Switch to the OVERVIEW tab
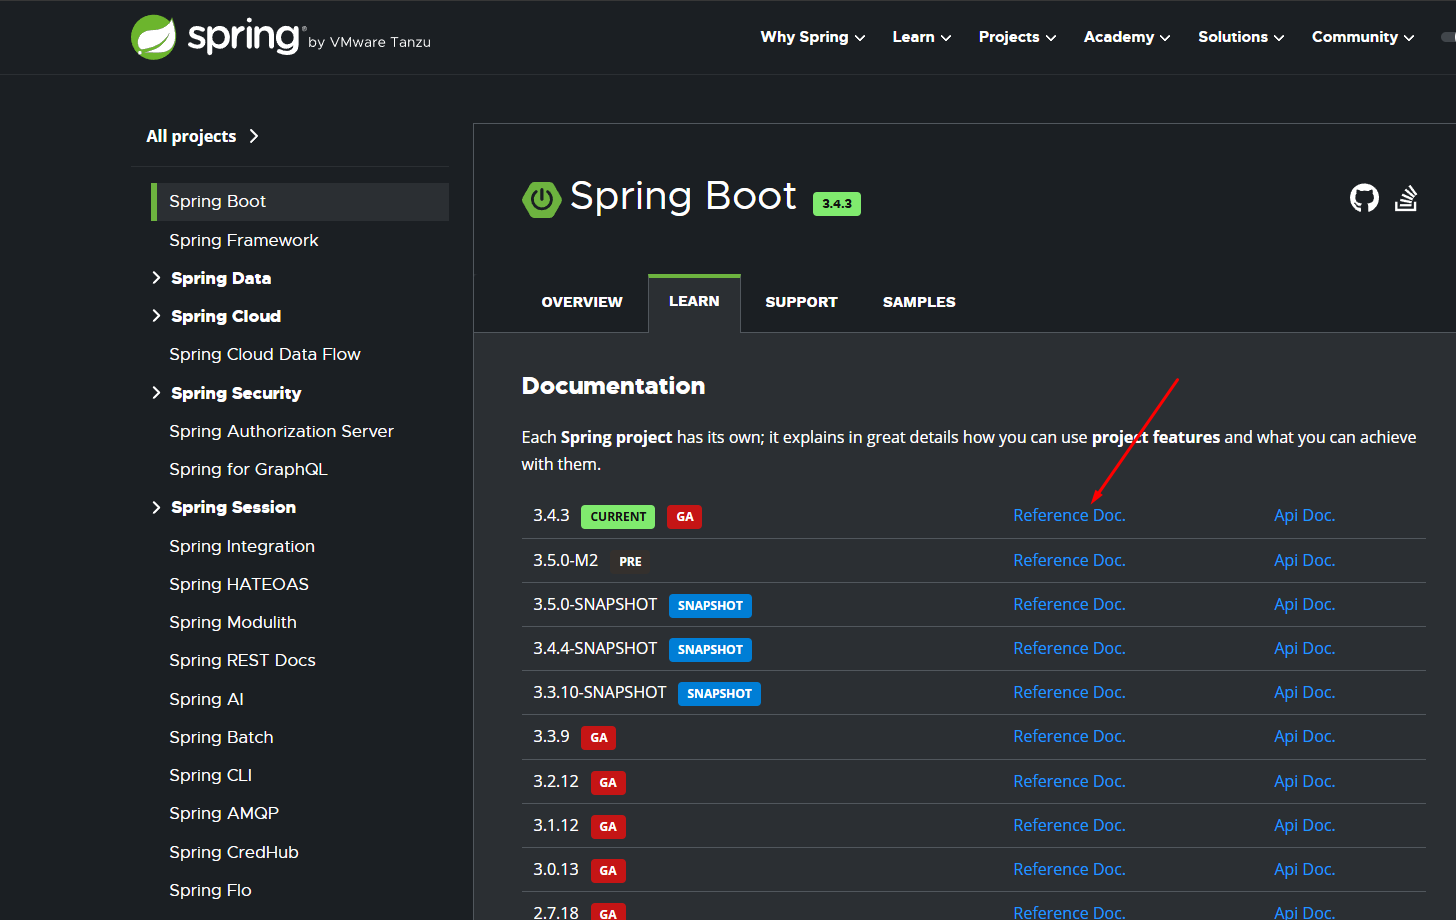This screenshot has width=1456, height=920. pos(582,302)
